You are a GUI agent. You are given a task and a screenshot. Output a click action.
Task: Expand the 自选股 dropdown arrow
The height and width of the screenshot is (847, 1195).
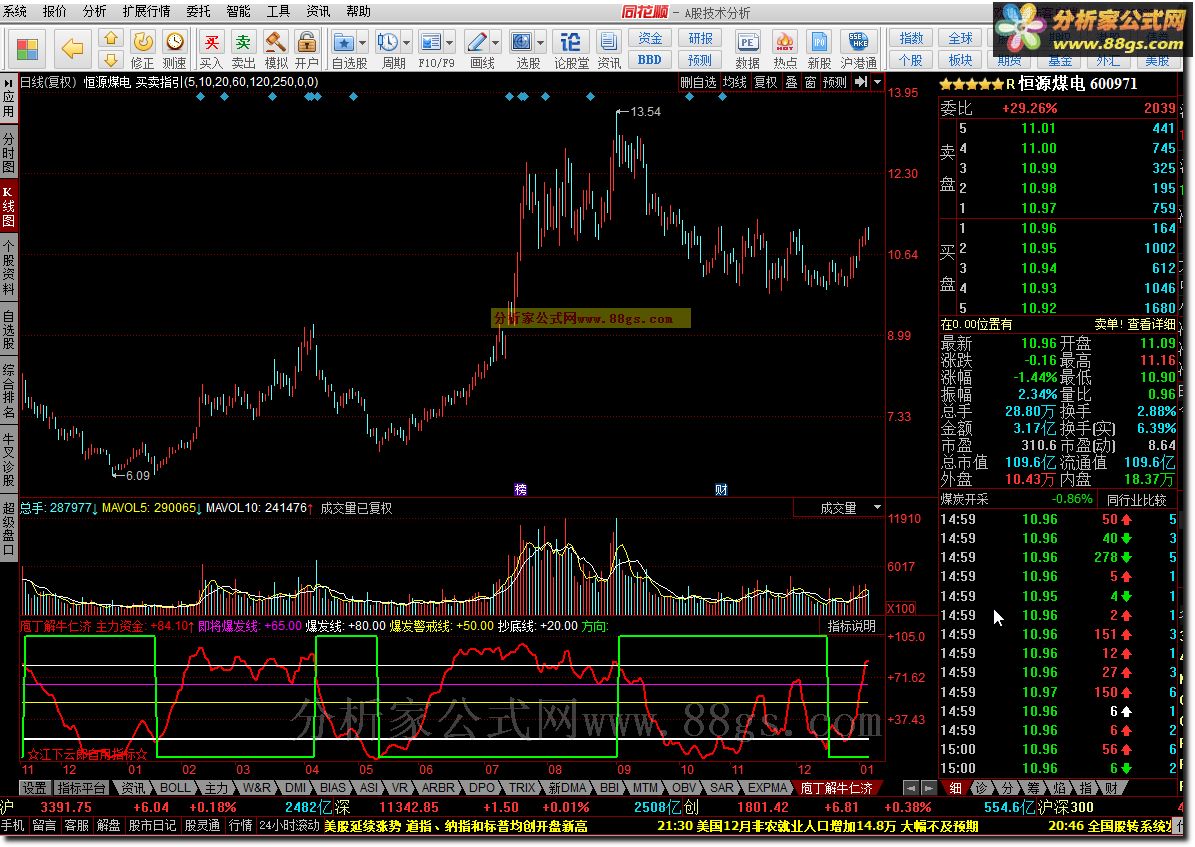tap(363, 43)
